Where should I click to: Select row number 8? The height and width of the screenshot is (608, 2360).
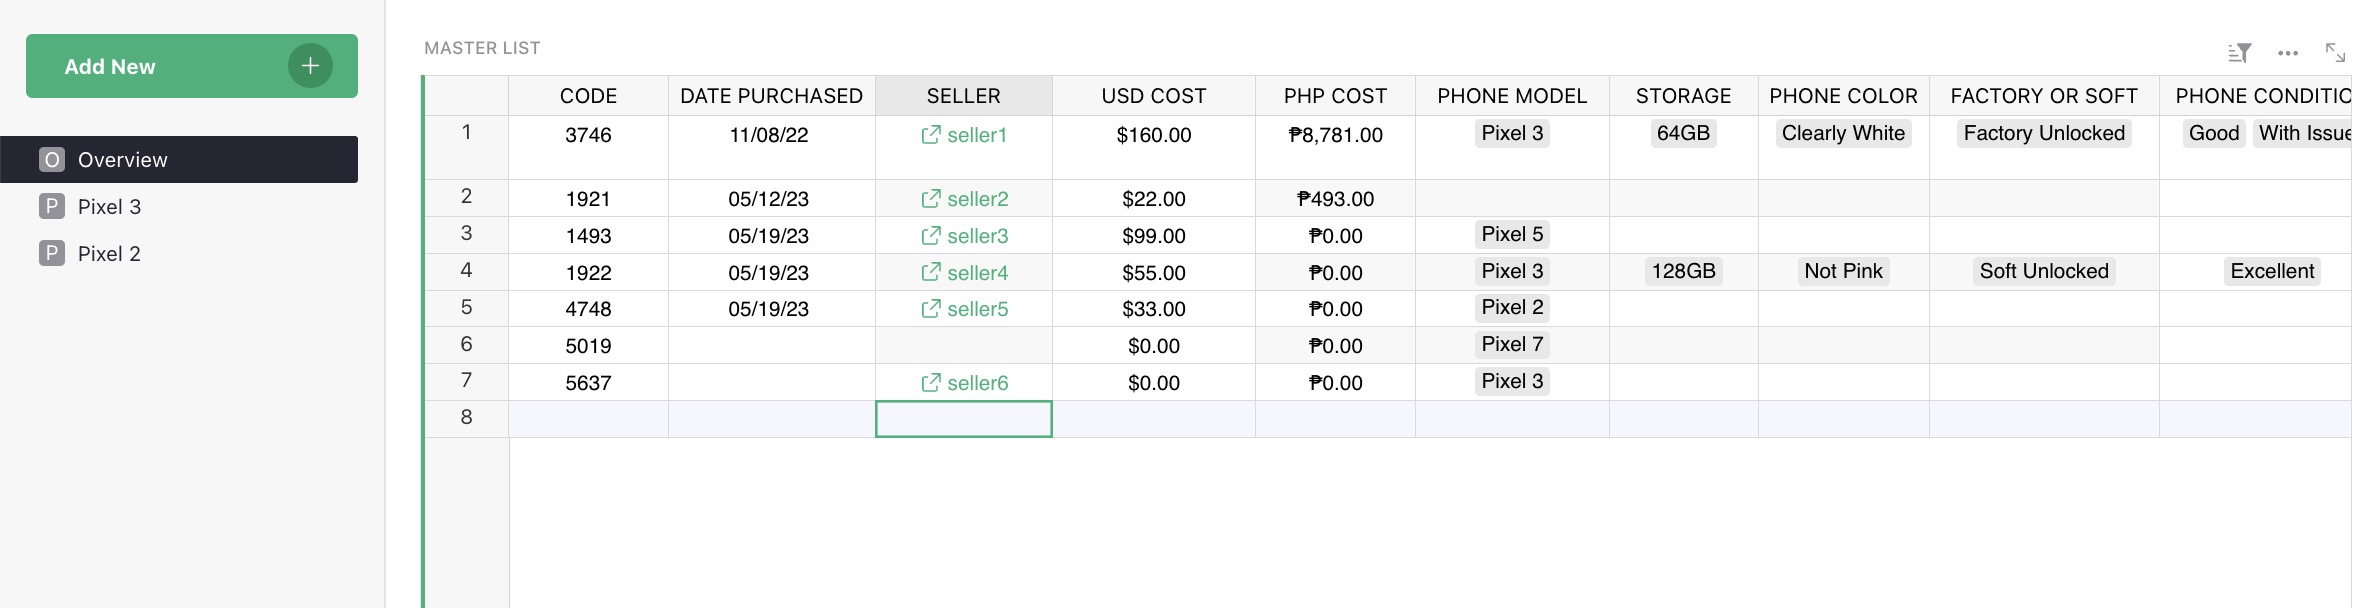click(466, 417)
